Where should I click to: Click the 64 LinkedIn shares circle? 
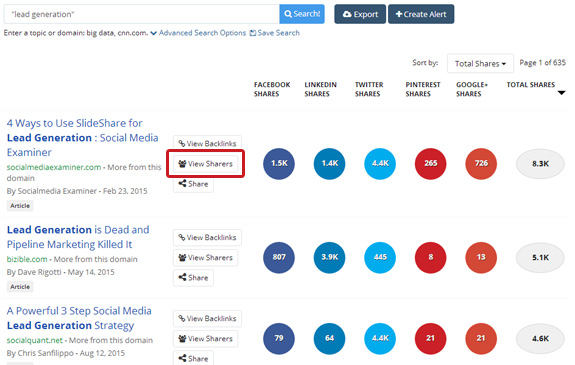point(330,339)
